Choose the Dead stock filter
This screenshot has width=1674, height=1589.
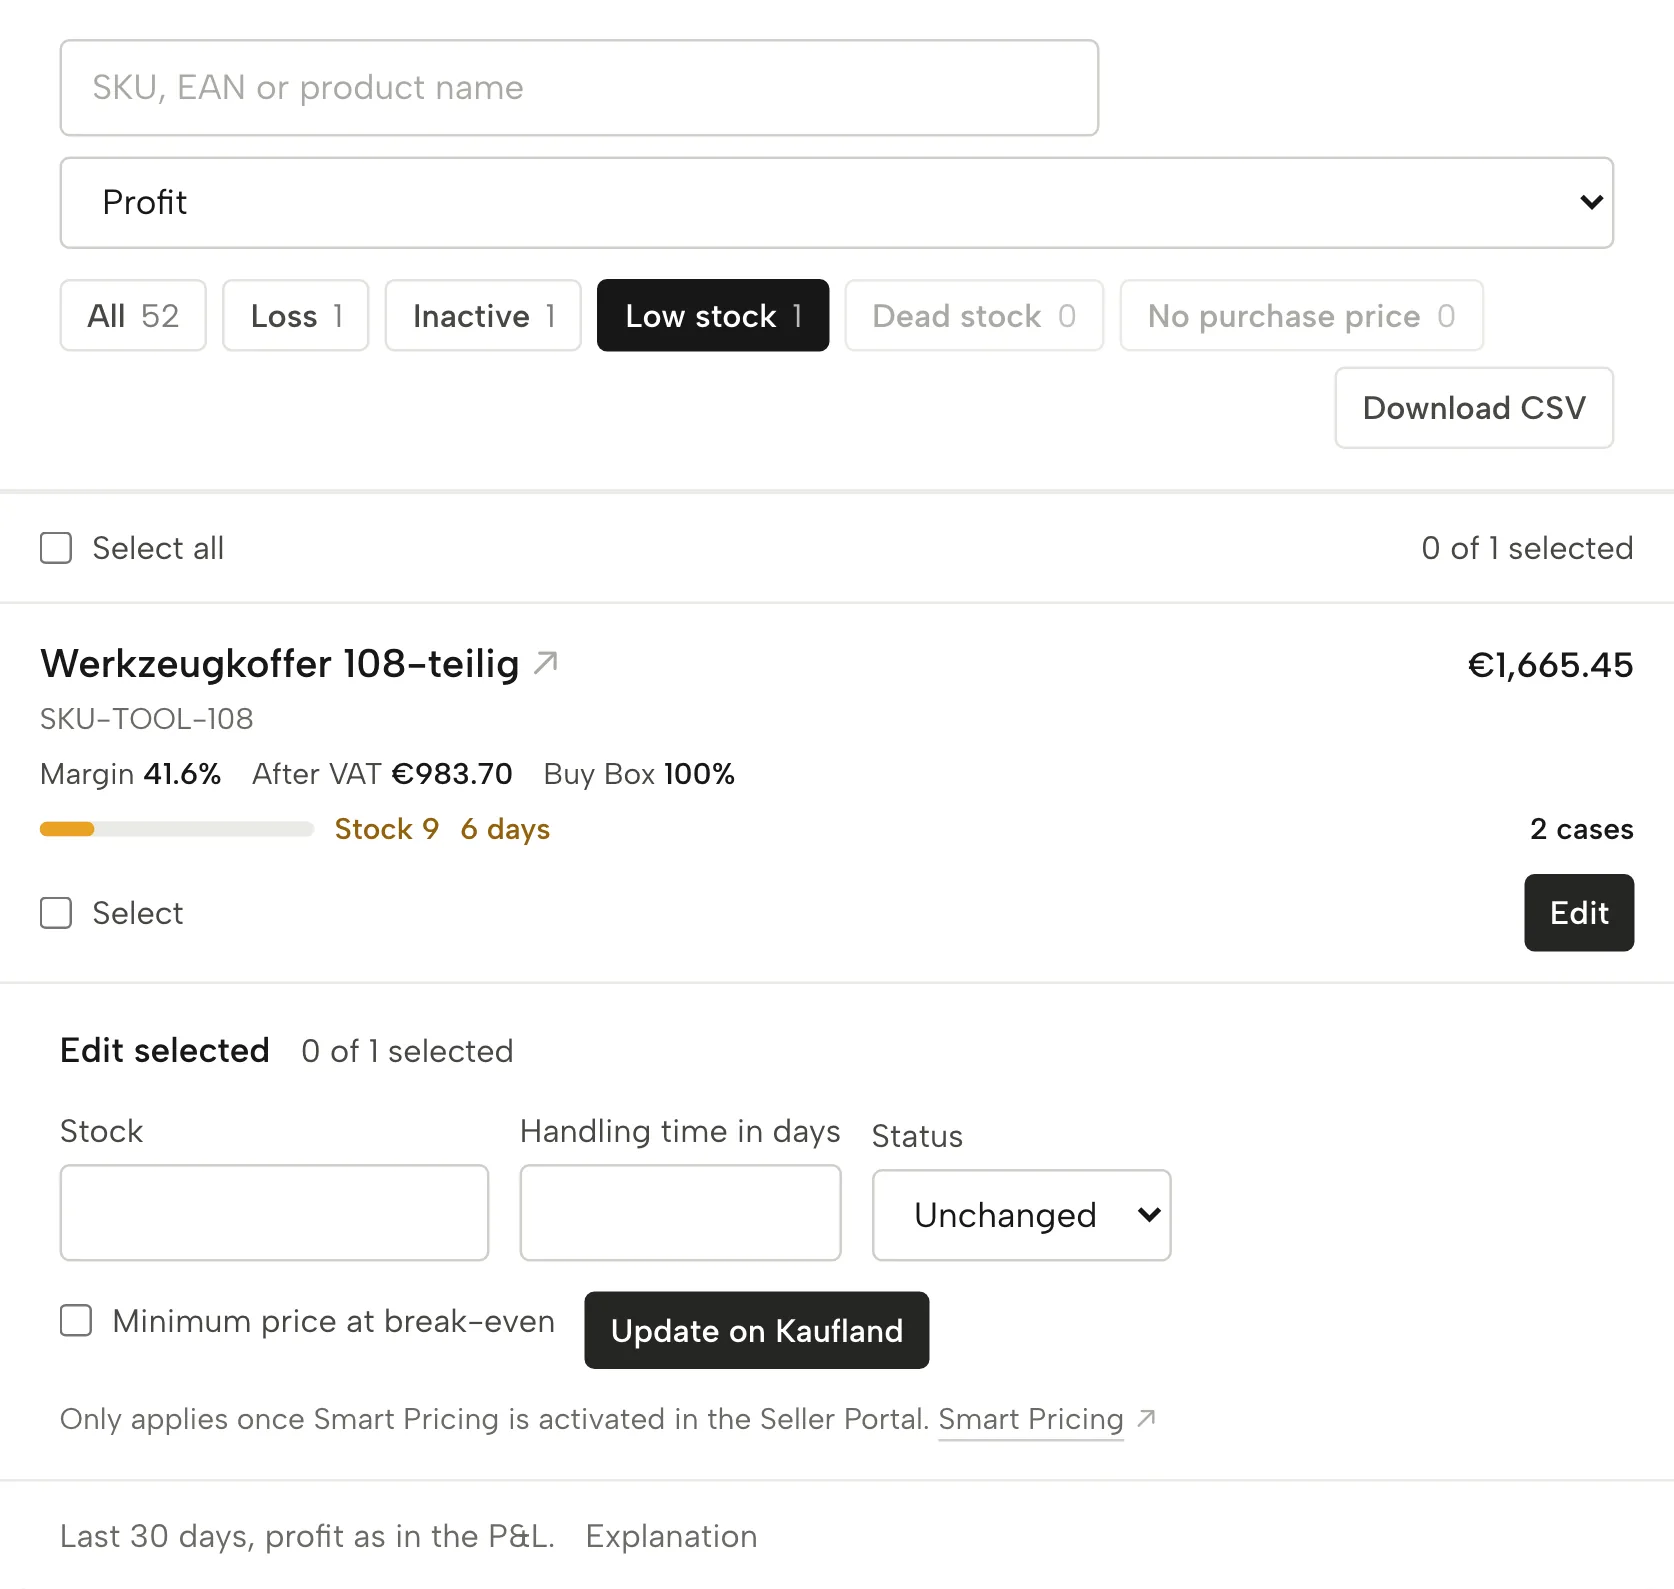click(974, 315)
